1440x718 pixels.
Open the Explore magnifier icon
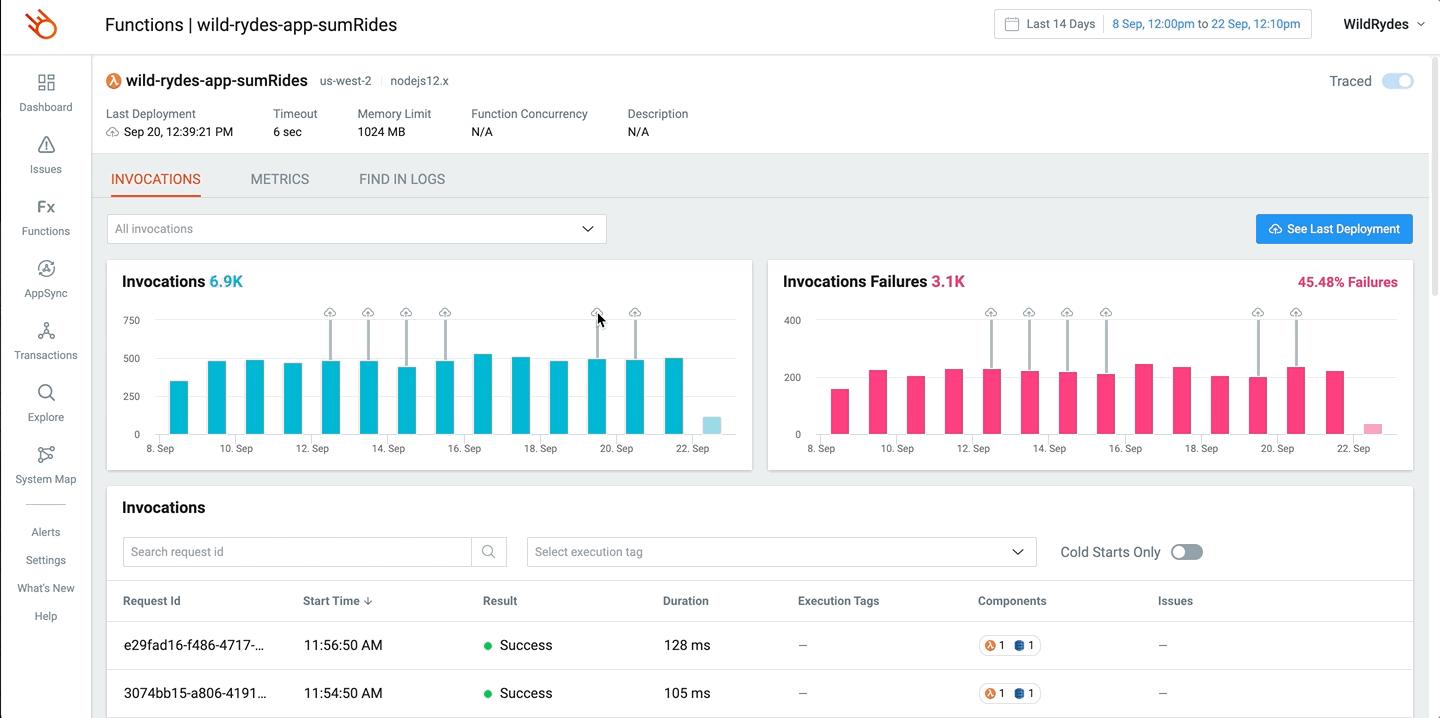pyautogui.click(x=46, y=392)
